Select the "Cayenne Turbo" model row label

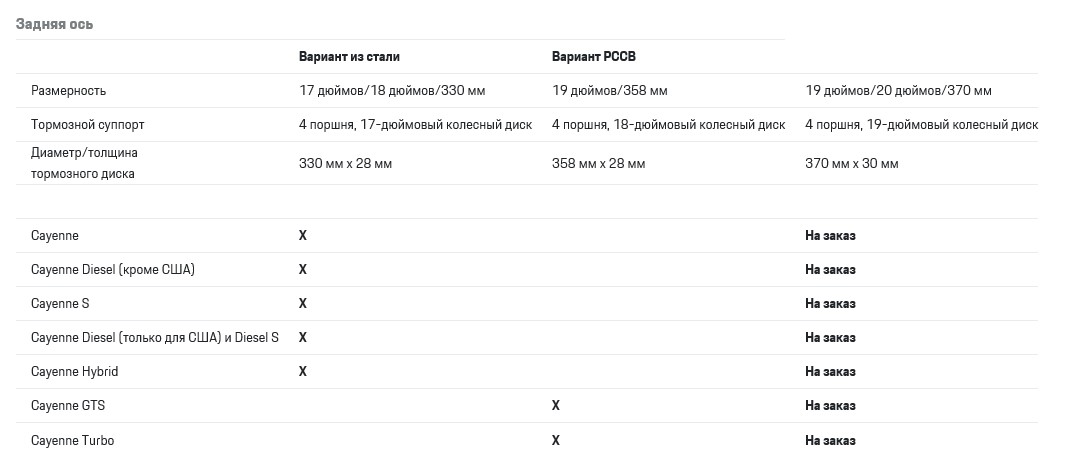click(x=72, y=440)
